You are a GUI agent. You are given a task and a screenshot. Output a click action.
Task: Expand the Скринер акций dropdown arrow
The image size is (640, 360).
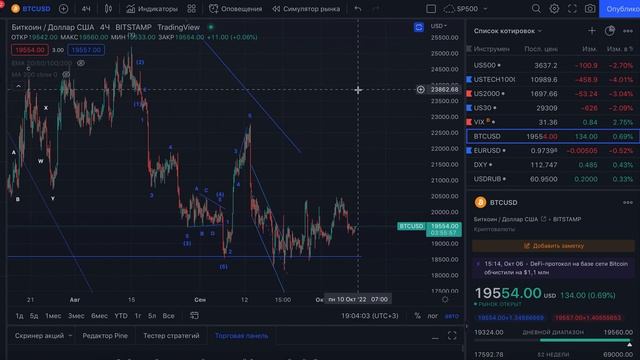pos(70,336)
